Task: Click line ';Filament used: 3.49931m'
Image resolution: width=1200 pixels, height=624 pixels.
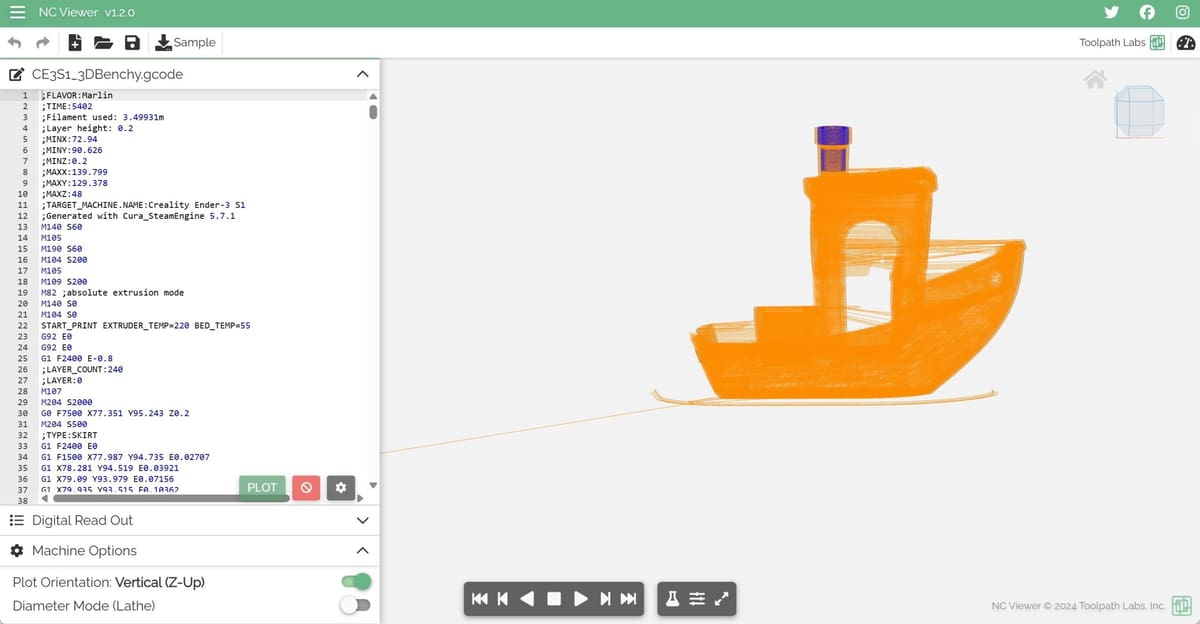Action: pyautogui.click(x=102, y=117)
